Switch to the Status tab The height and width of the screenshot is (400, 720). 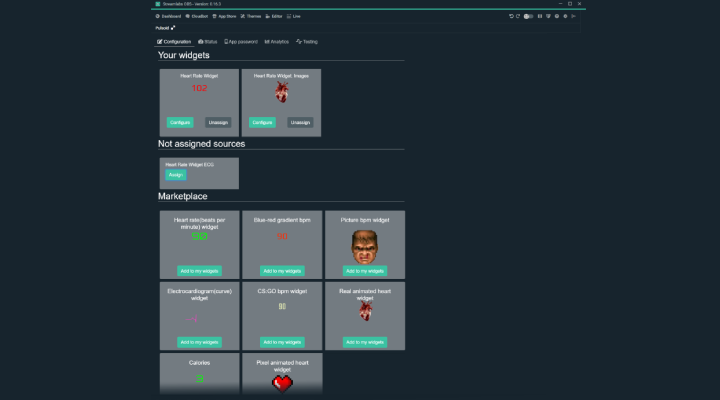point(208,42)
